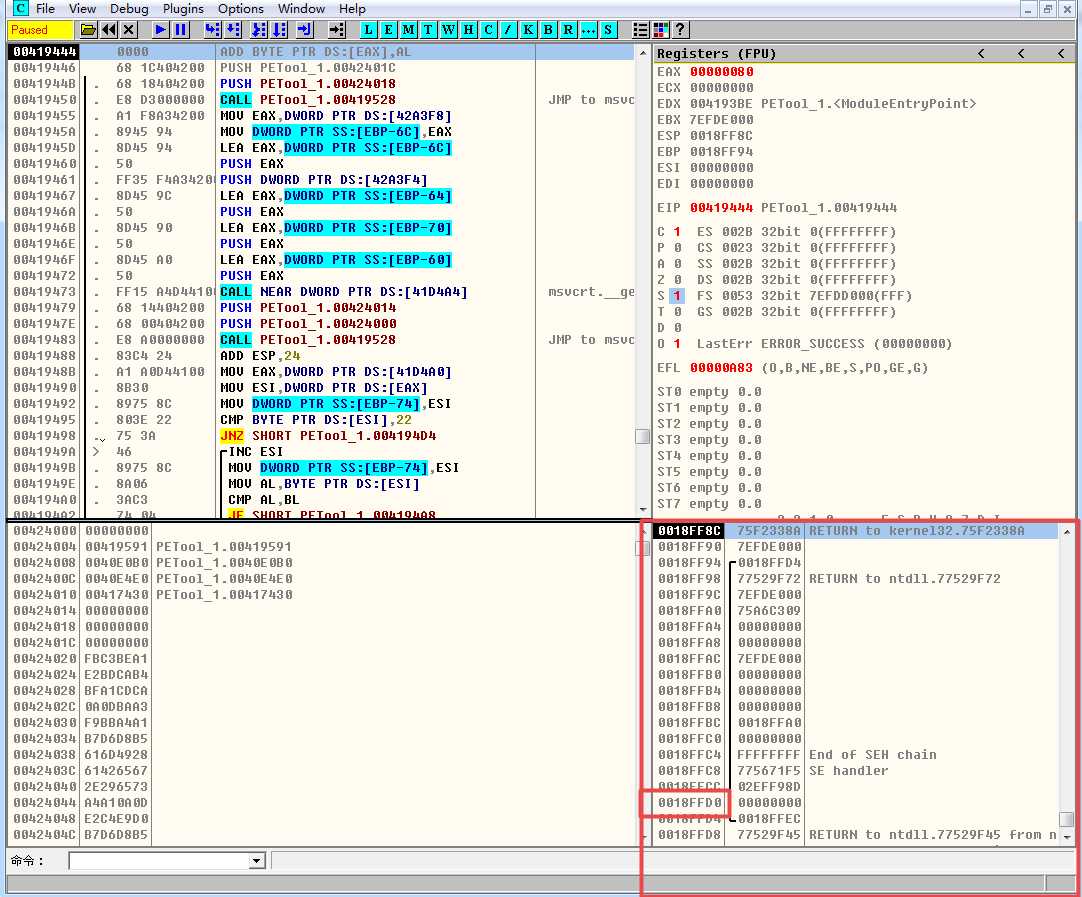The image size is (1082, 897).
Task: Toggle the Z flag value in registers
Action: click(675, 280)
